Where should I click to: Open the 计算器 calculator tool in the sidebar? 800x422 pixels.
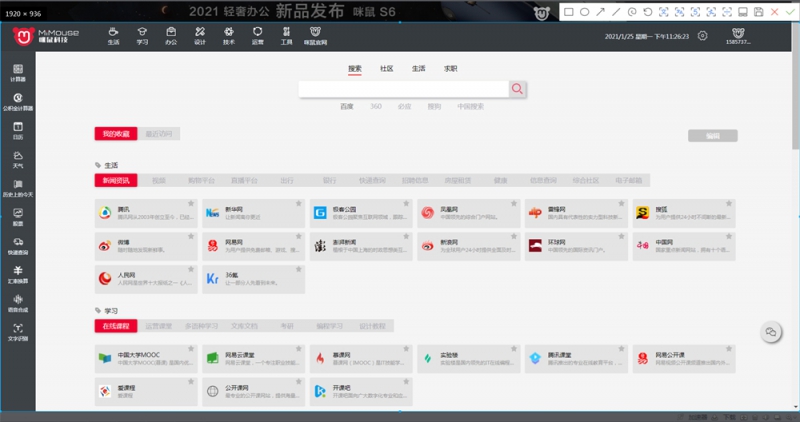point(18,72)
